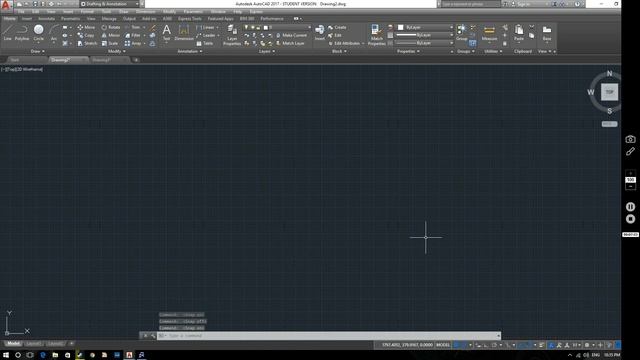Click the Mirror tool
640x360 pixels.
tap(111, 36)
